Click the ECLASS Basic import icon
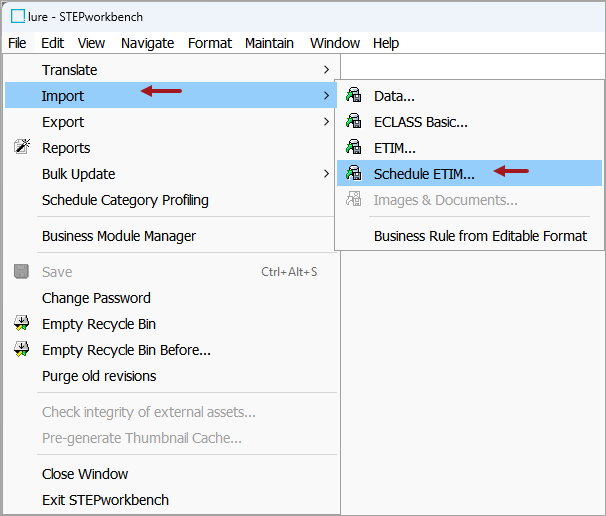 (354, 121)
